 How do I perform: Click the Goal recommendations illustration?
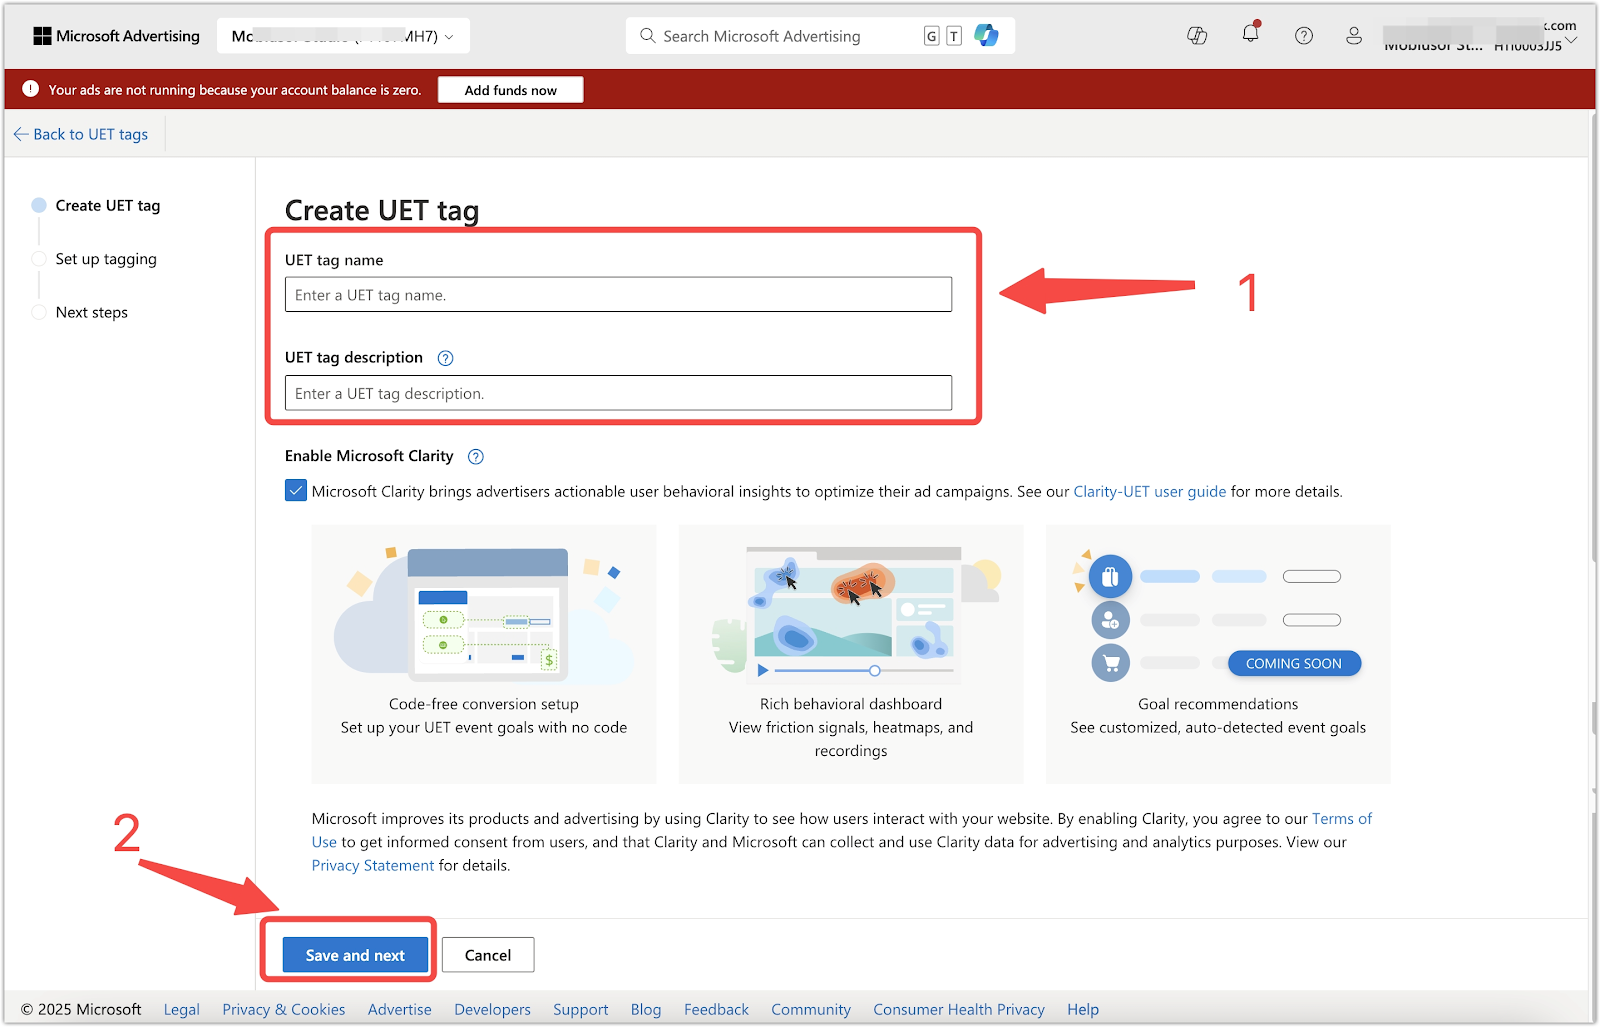1218,615
